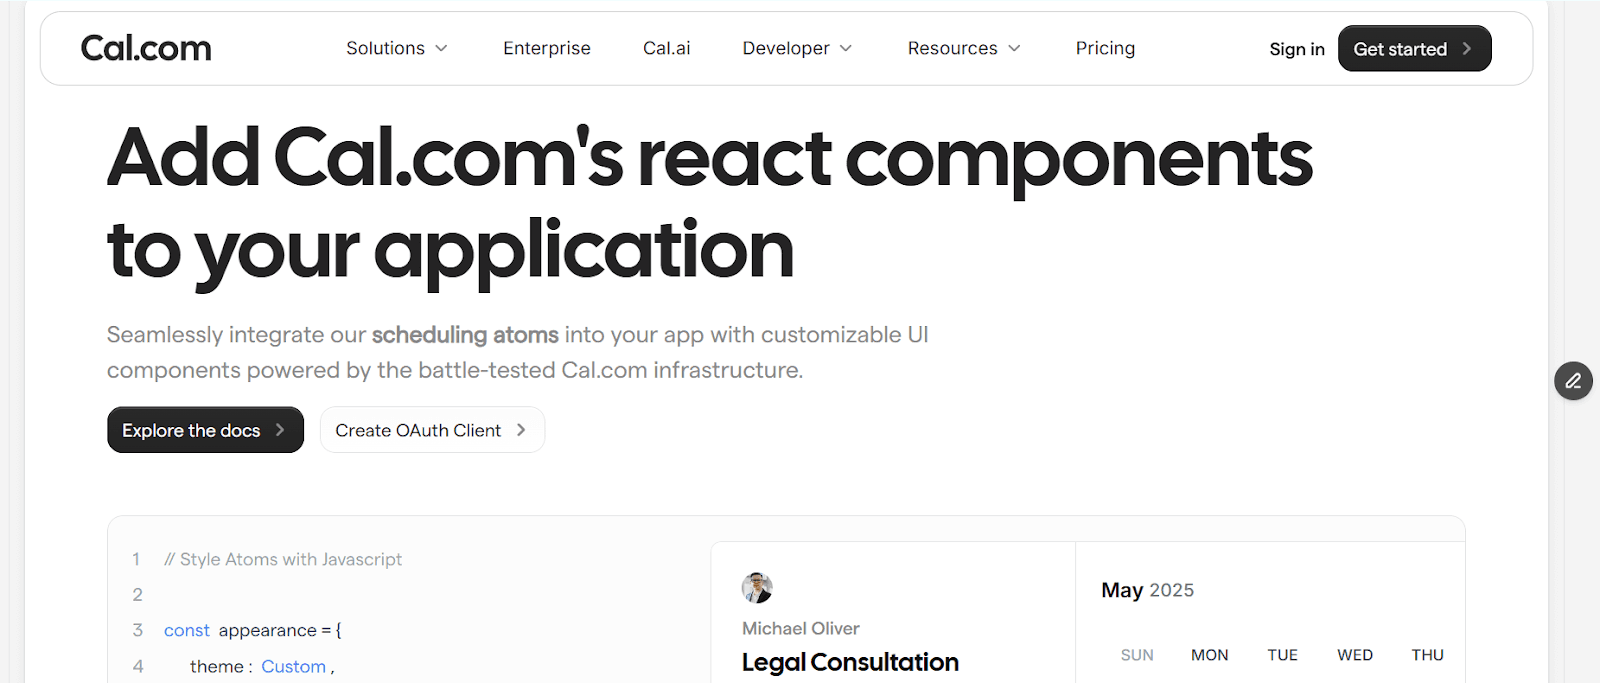This screenshot has width=1600, height=683.
Task: Select the SUN column header in the calendar
Action: pos(1136,654)
